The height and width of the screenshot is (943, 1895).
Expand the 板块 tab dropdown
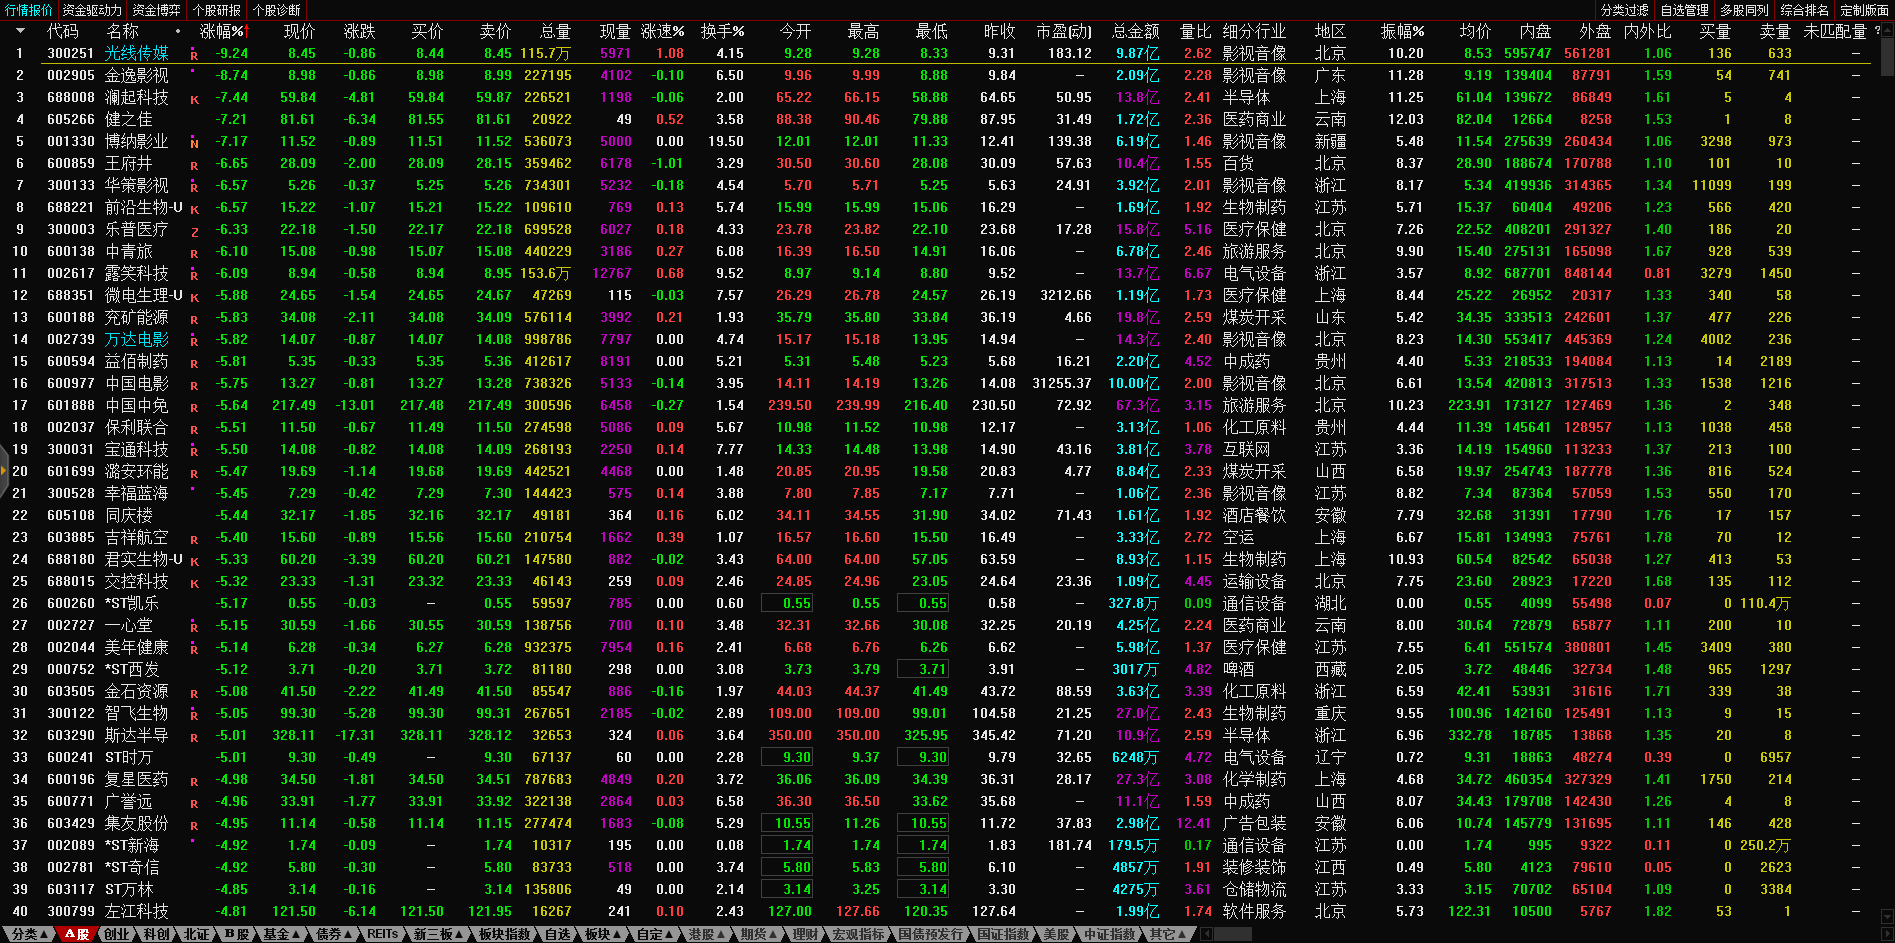click(x=603, y=934)
